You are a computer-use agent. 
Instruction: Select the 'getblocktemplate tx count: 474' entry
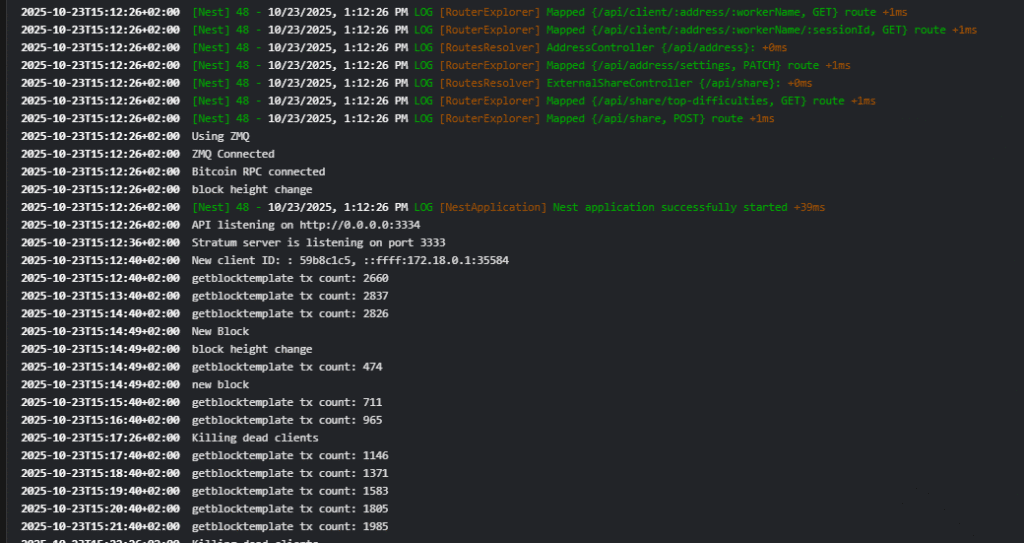[287, 367]
